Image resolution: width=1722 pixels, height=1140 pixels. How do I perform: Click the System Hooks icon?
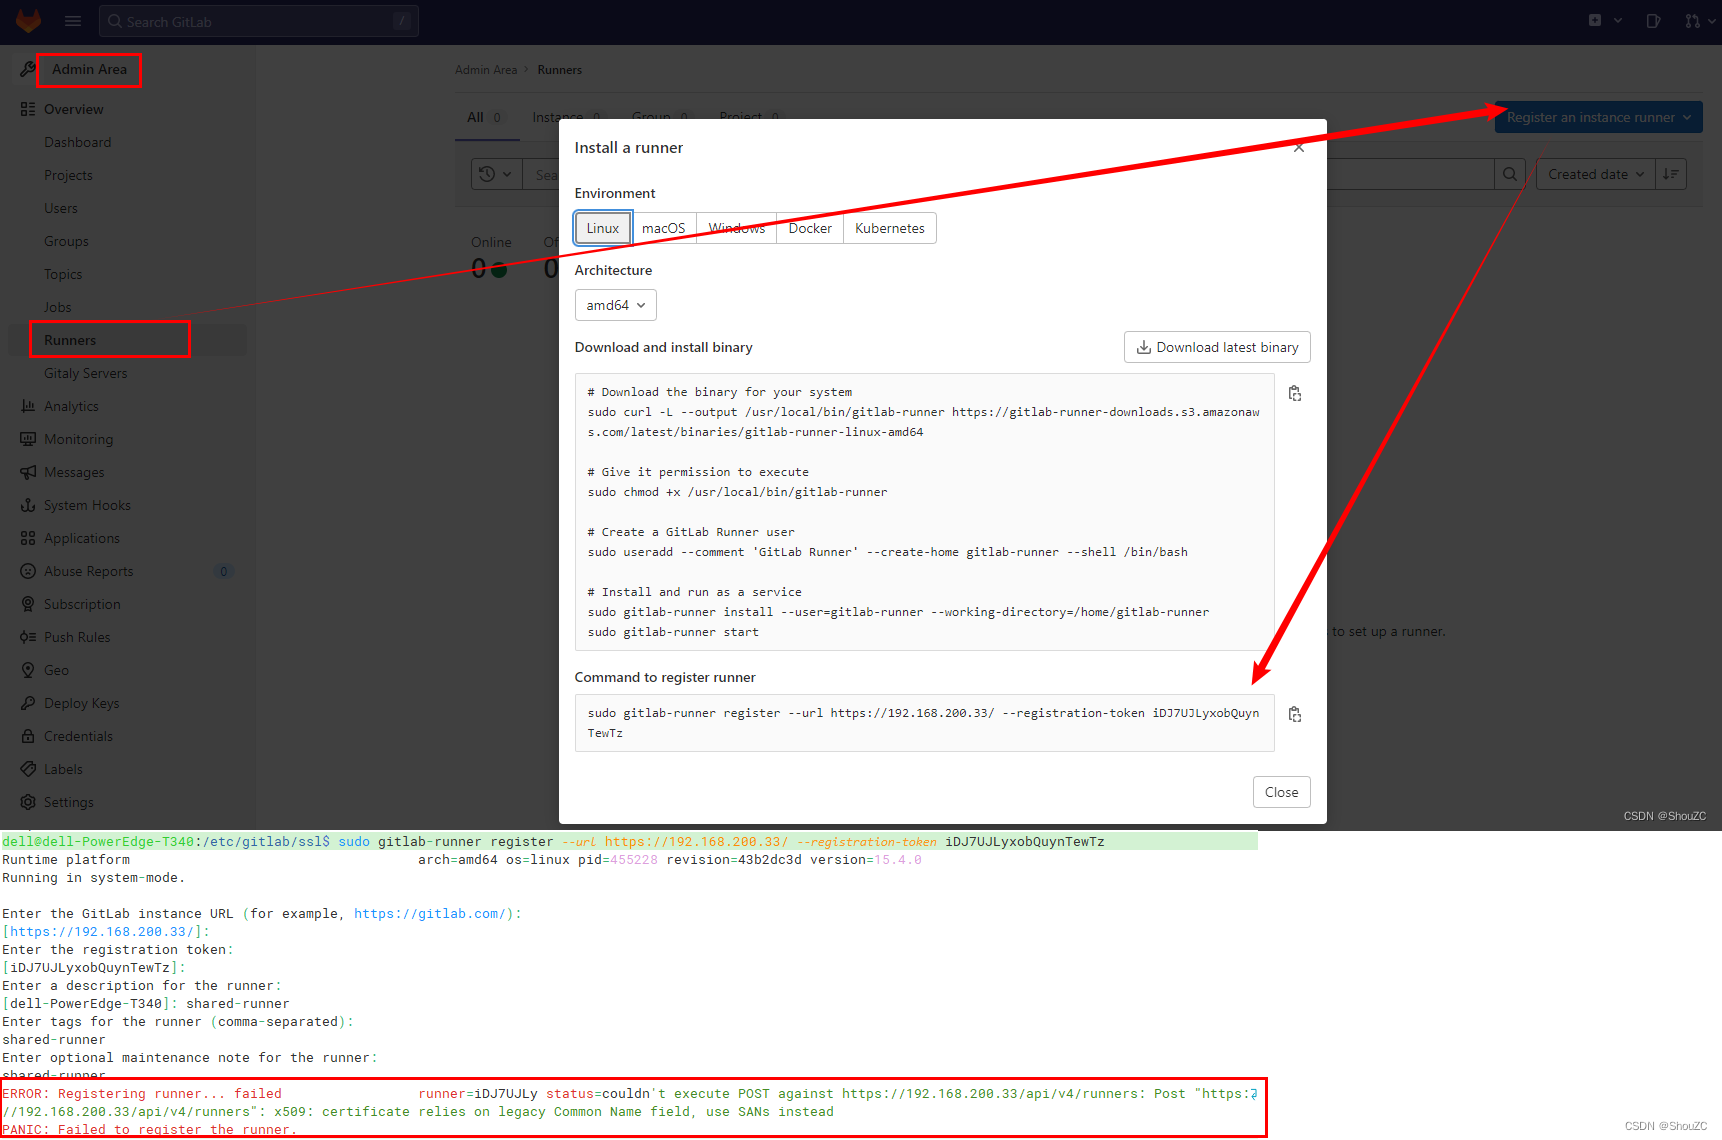tap(28, 505)
